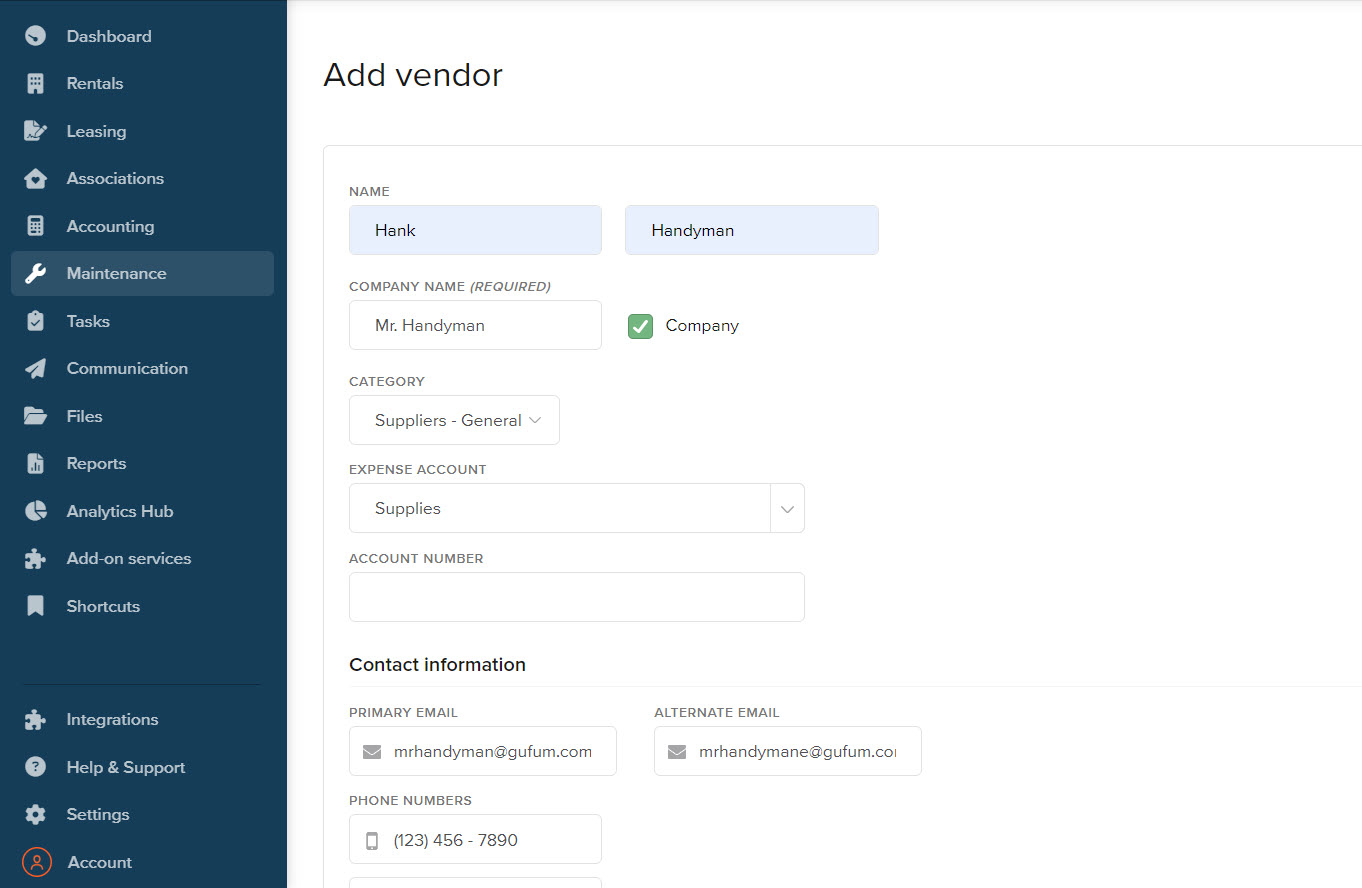Open Help & Support

point(125,767)
